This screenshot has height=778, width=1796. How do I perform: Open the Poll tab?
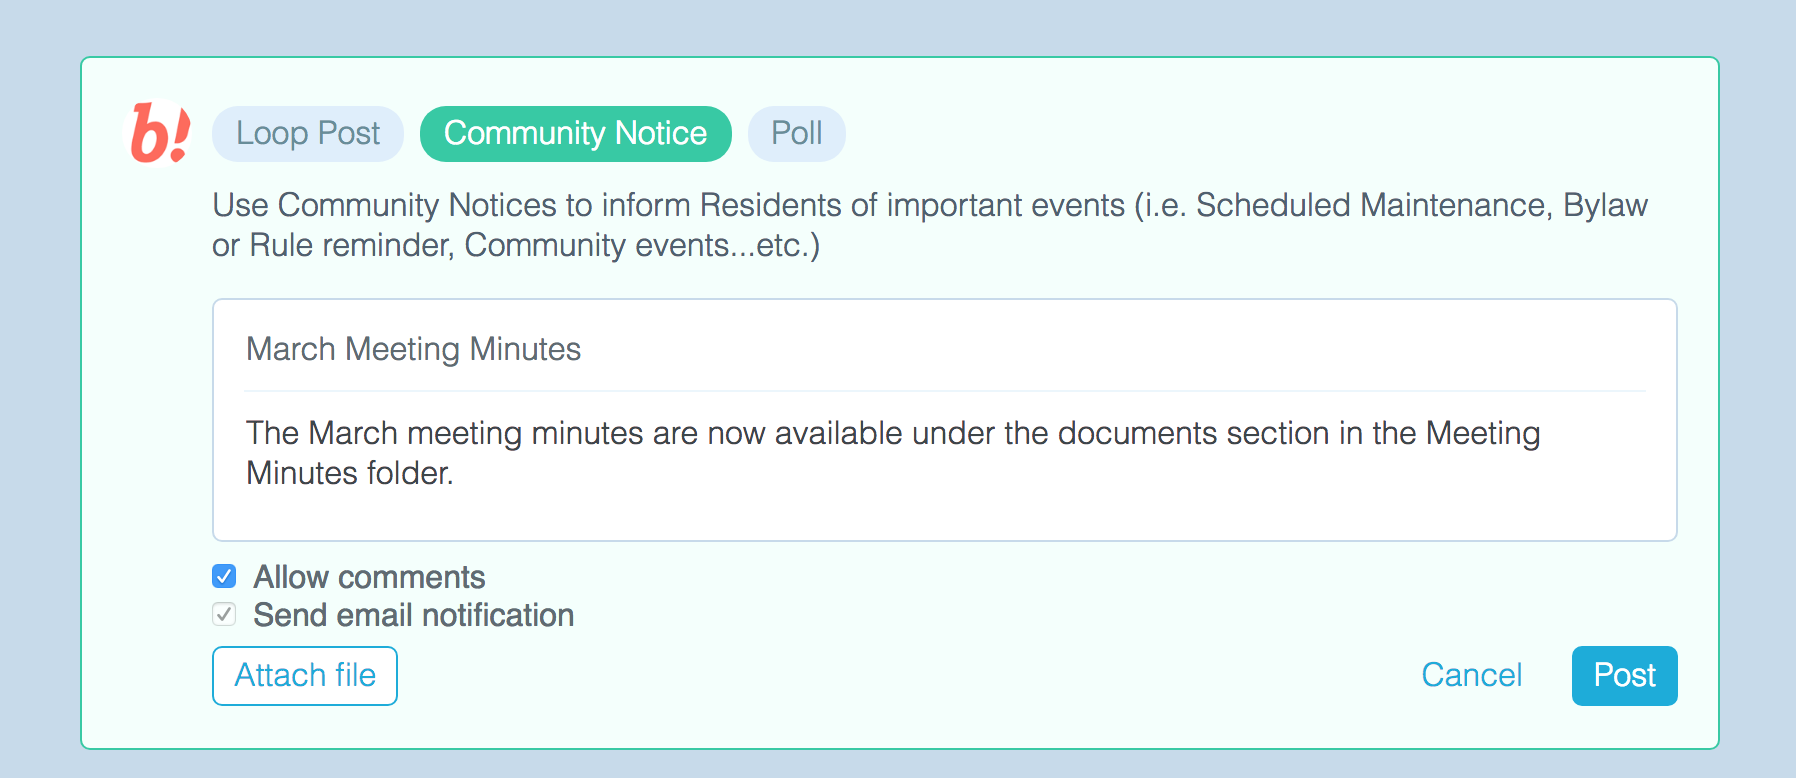796,134
